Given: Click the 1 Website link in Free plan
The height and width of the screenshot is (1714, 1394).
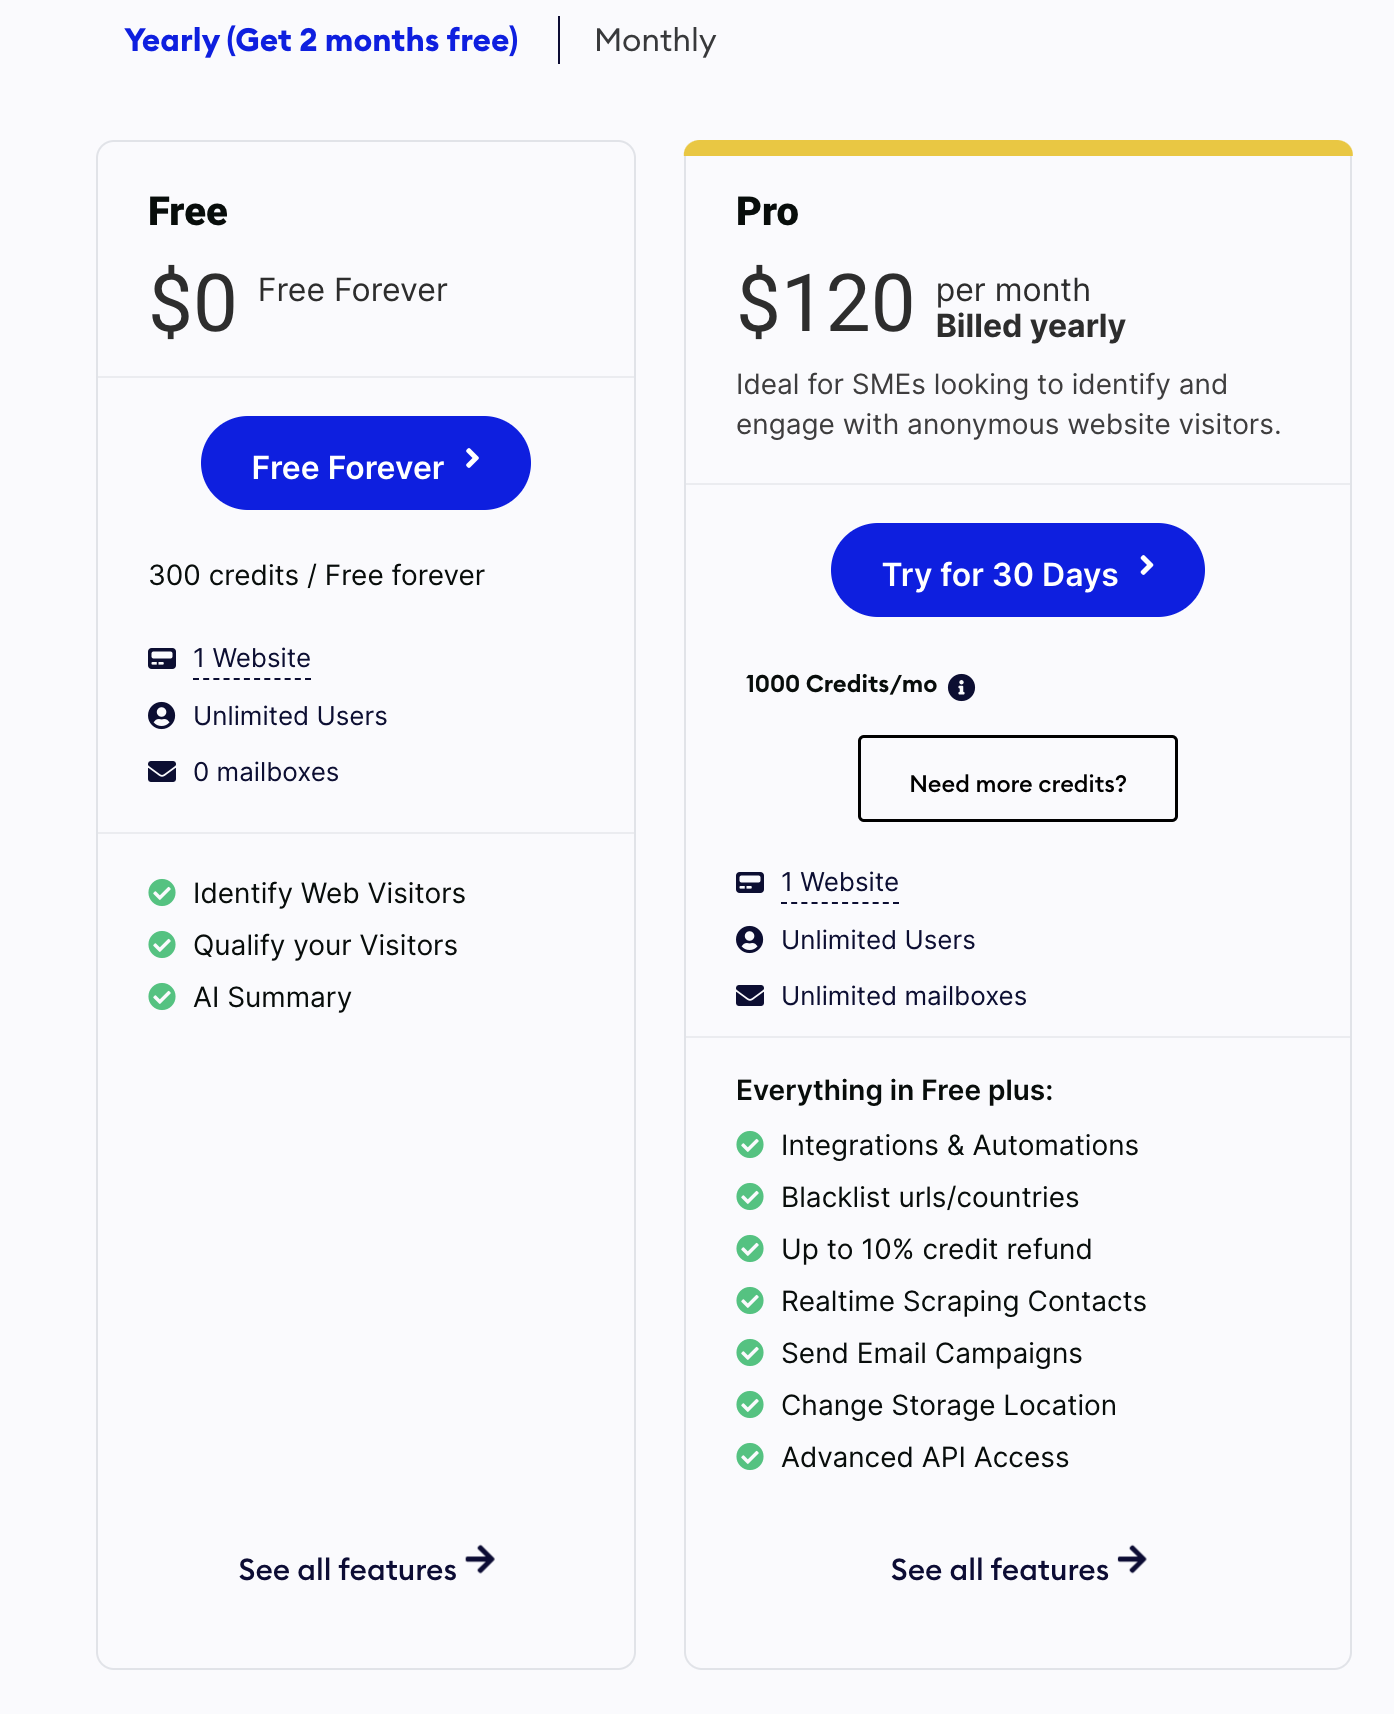Looking at the screenshot, I should point(252,658).
